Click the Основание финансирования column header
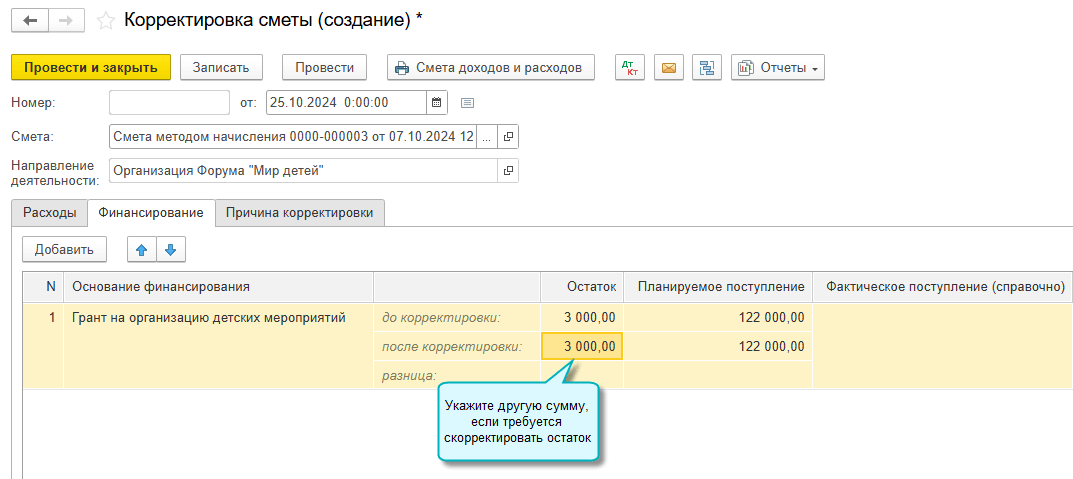The image size is (1073, 479). (x=218, y=287)
